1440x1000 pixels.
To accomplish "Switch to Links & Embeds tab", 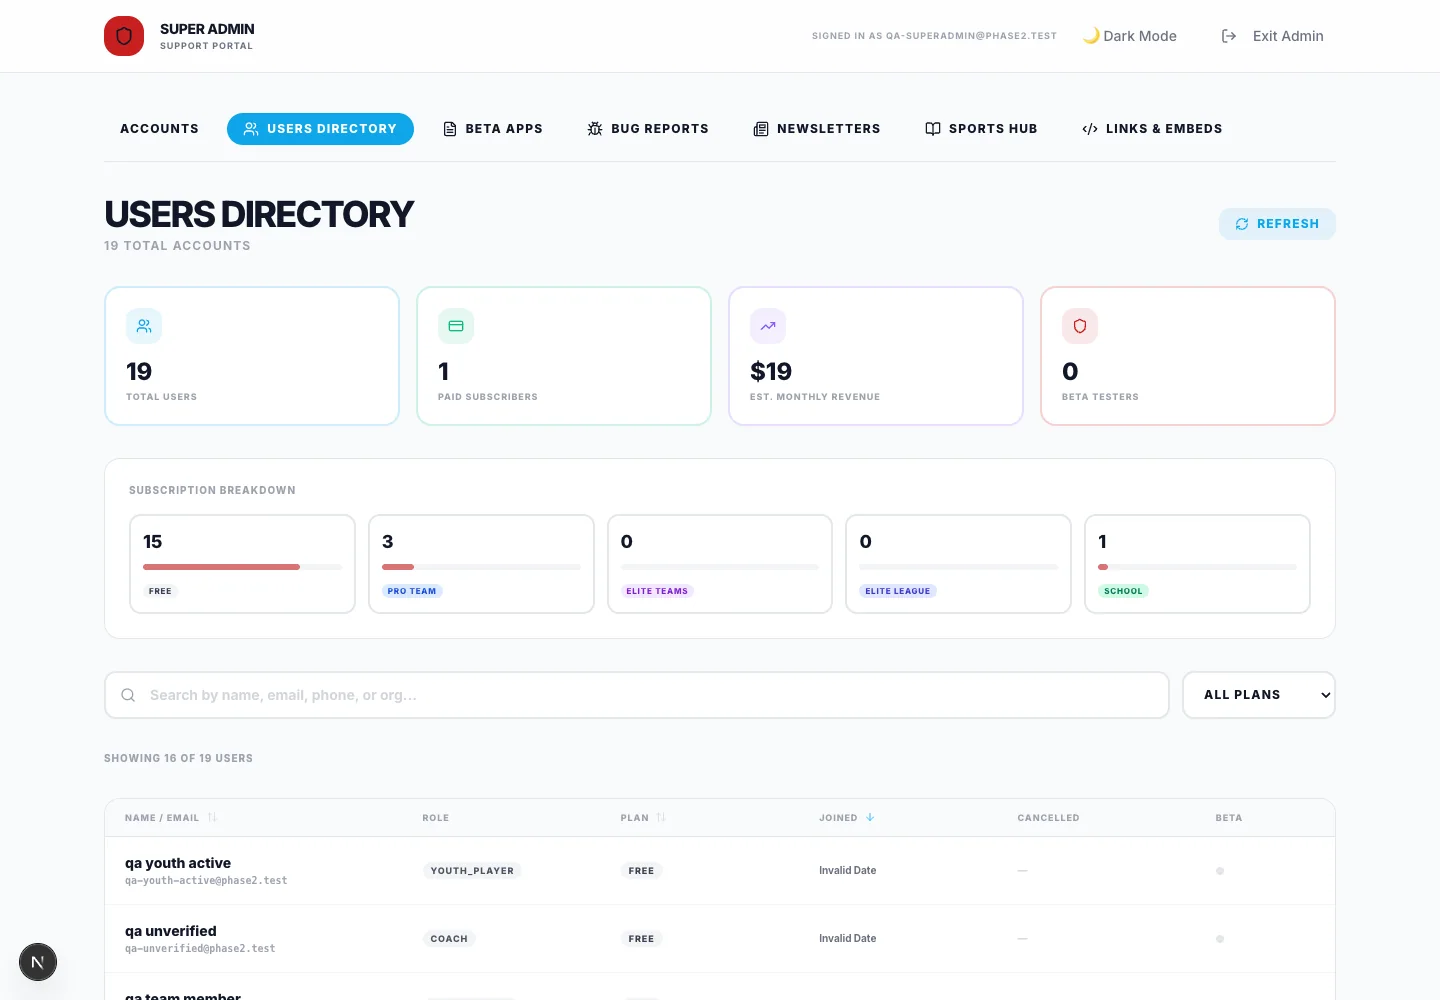I will [x=1152, y=129].
